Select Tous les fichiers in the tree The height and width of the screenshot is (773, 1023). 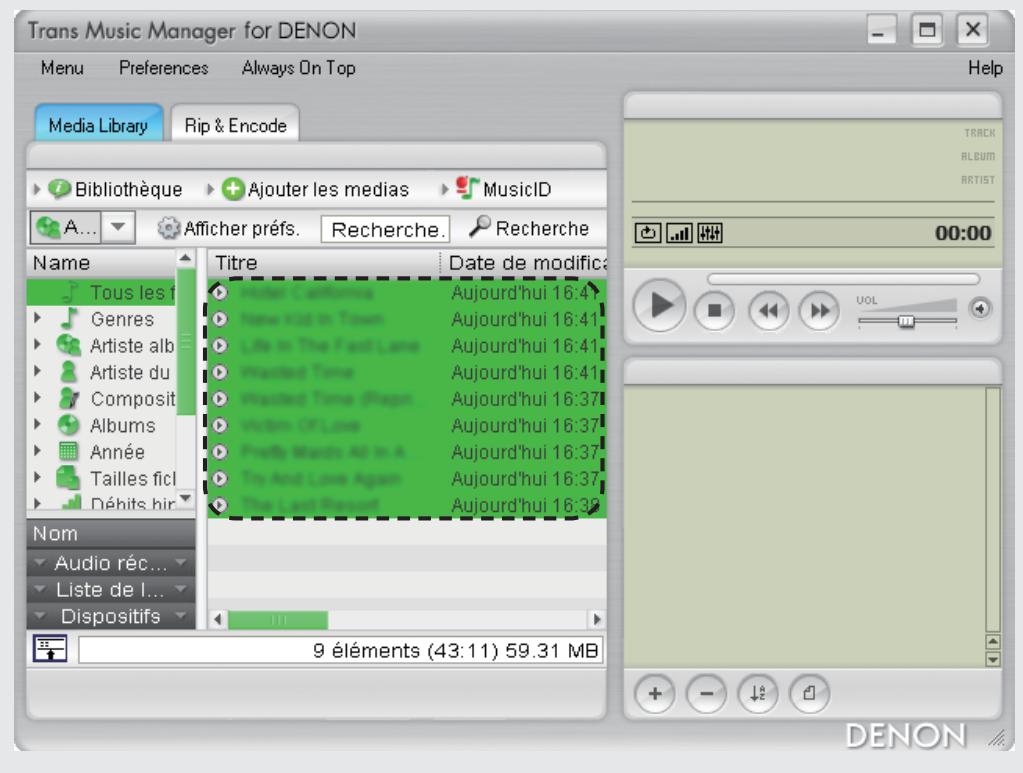click(x=101, y=292)
